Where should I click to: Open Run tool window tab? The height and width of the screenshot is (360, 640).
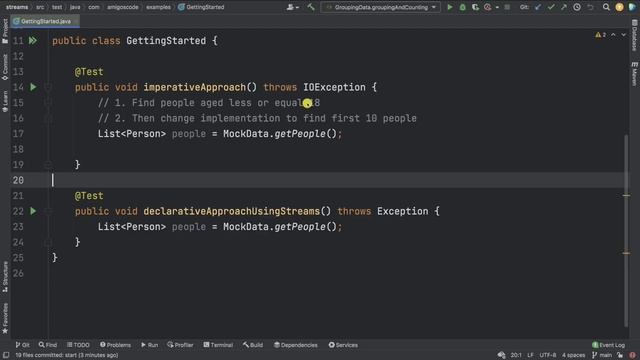(x=149, y=345)
